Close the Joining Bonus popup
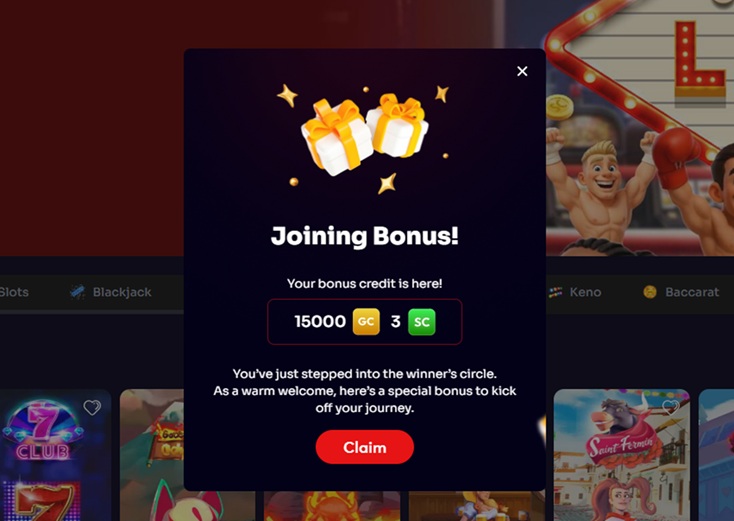Image resolution: width=734 pixels, height=521 pixels. click(x=522, y=71)
